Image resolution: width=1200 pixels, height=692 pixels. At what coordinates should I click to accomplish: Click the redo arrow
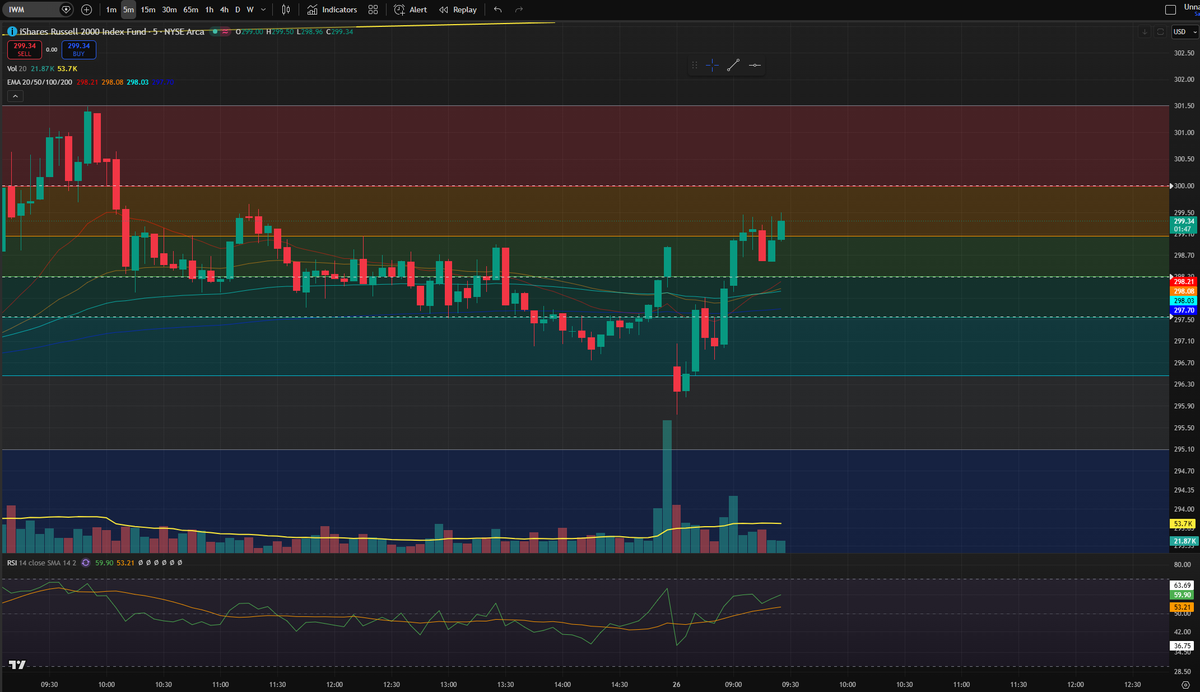[518, 9]
